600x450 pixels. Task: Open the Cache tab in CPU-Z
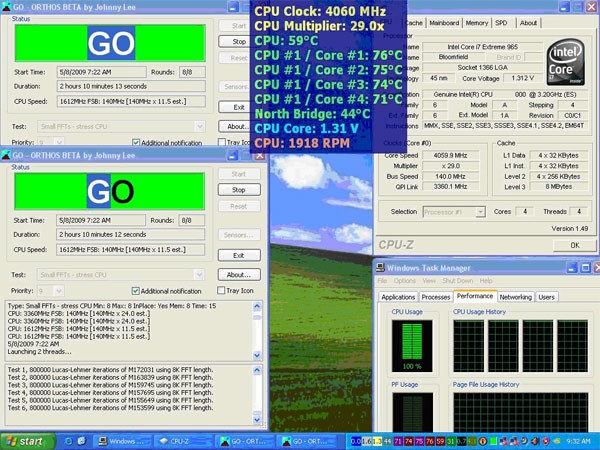pyautogui.click(x=414, y=23)
